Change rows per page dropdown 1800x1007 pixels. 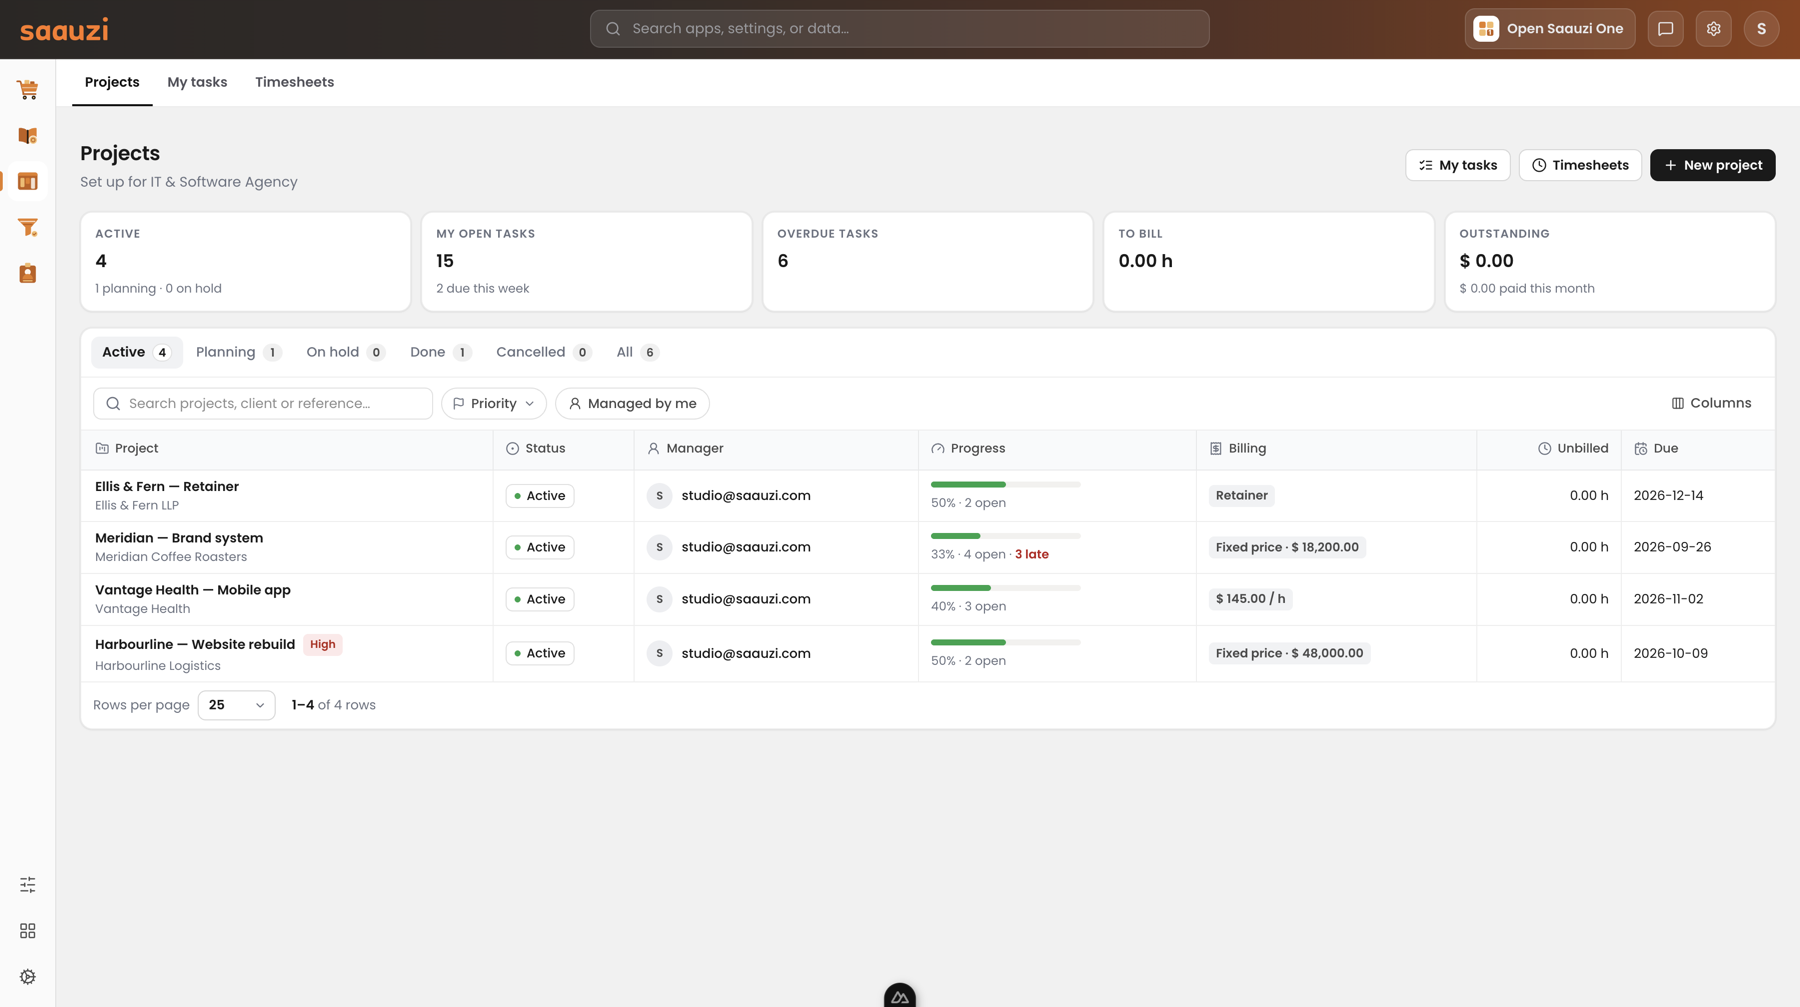click(236, 705)
